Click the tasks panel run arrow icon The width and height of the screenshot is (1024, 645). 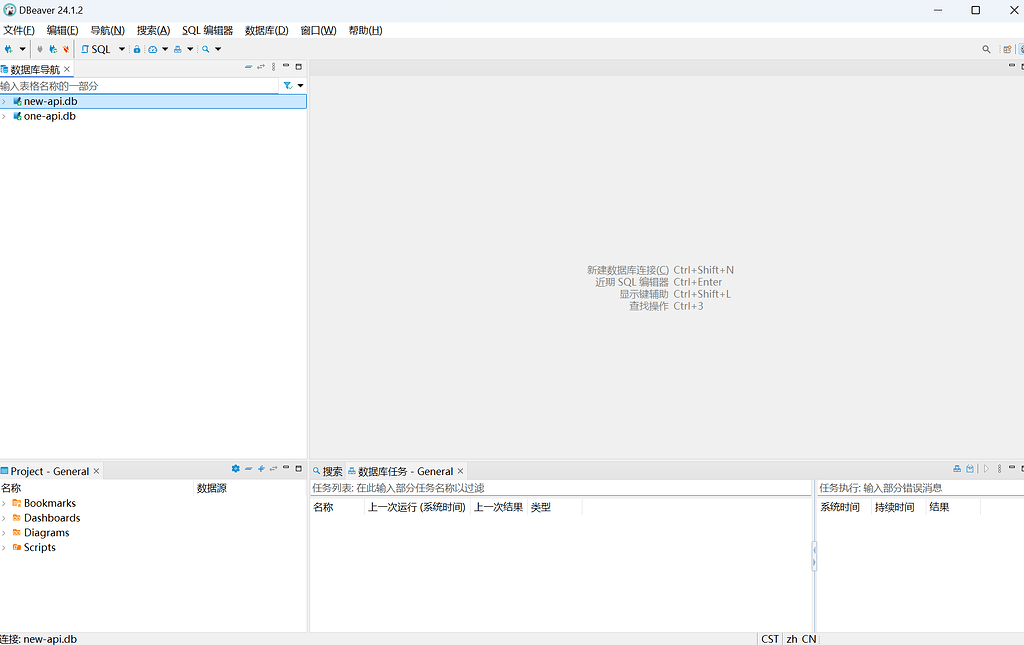(986, 469)
